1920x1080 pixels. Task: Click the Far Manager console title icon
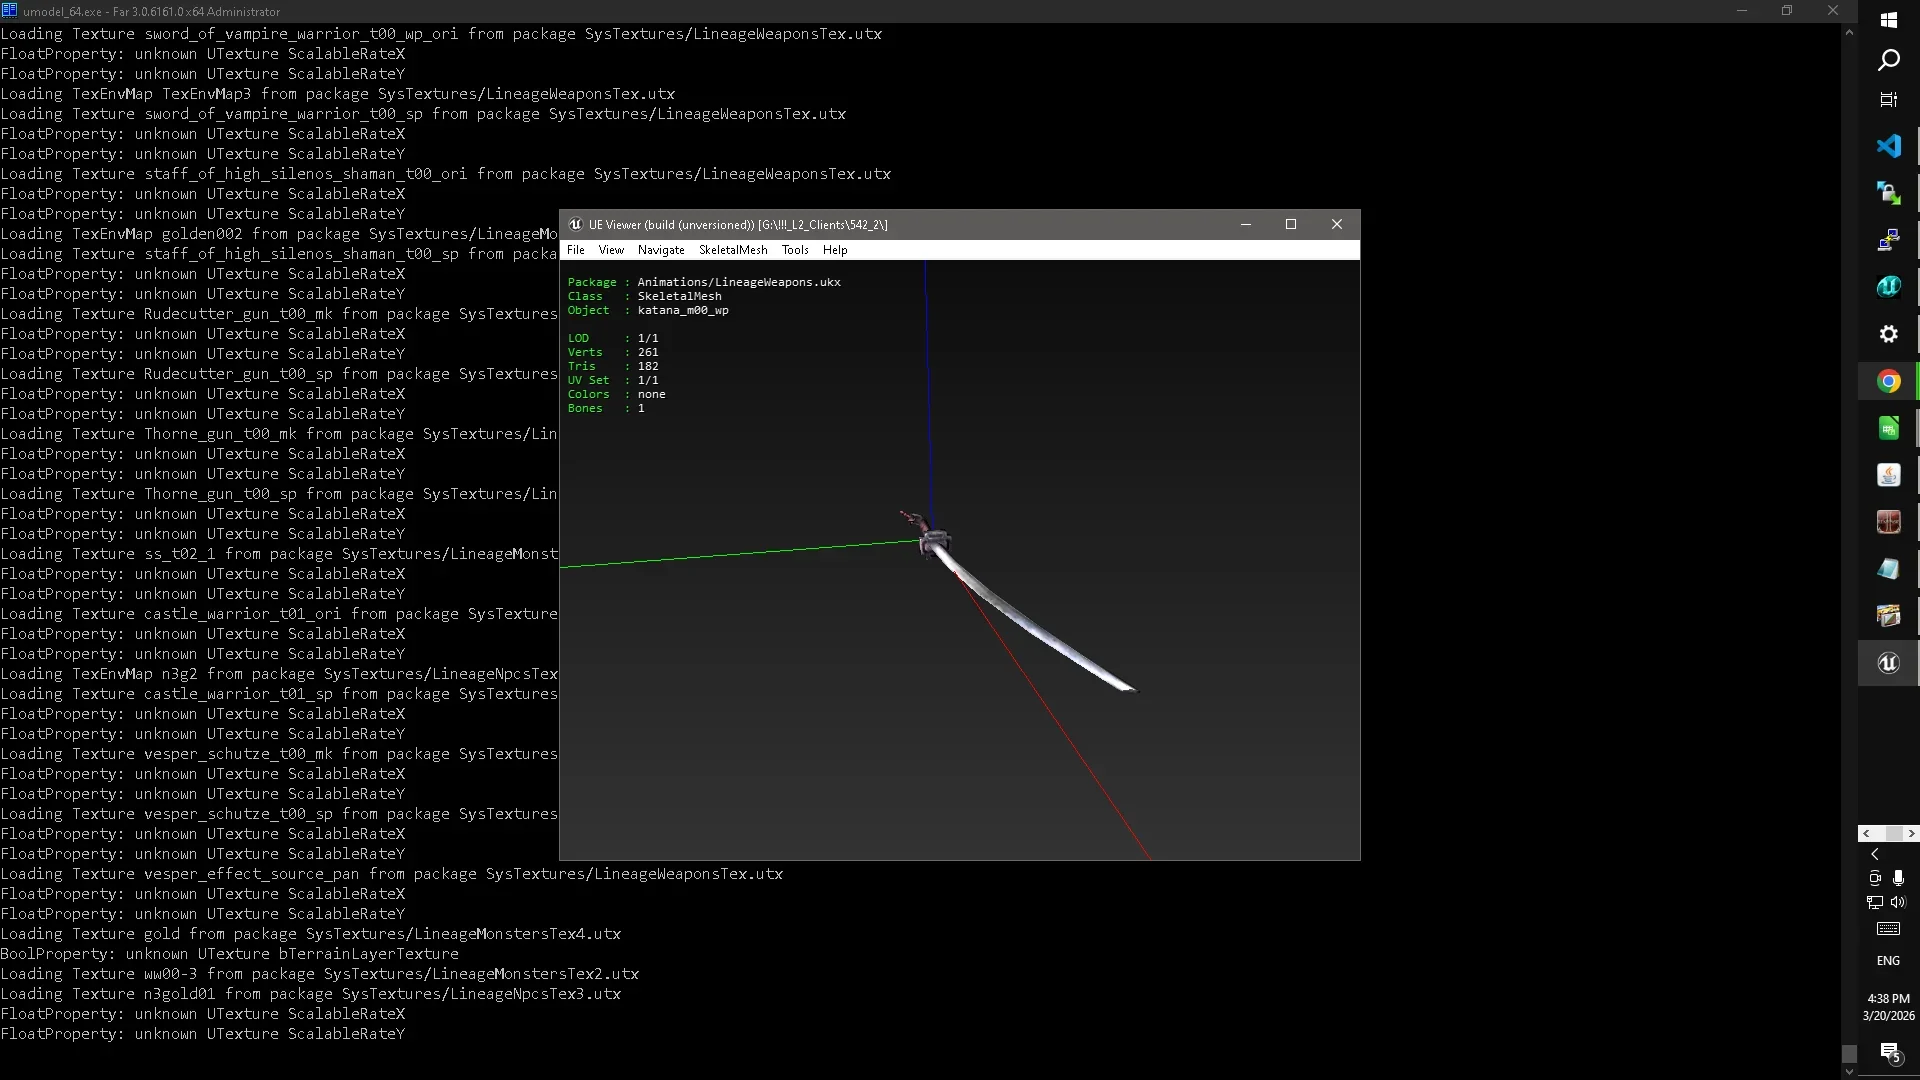tap(9, 11)
